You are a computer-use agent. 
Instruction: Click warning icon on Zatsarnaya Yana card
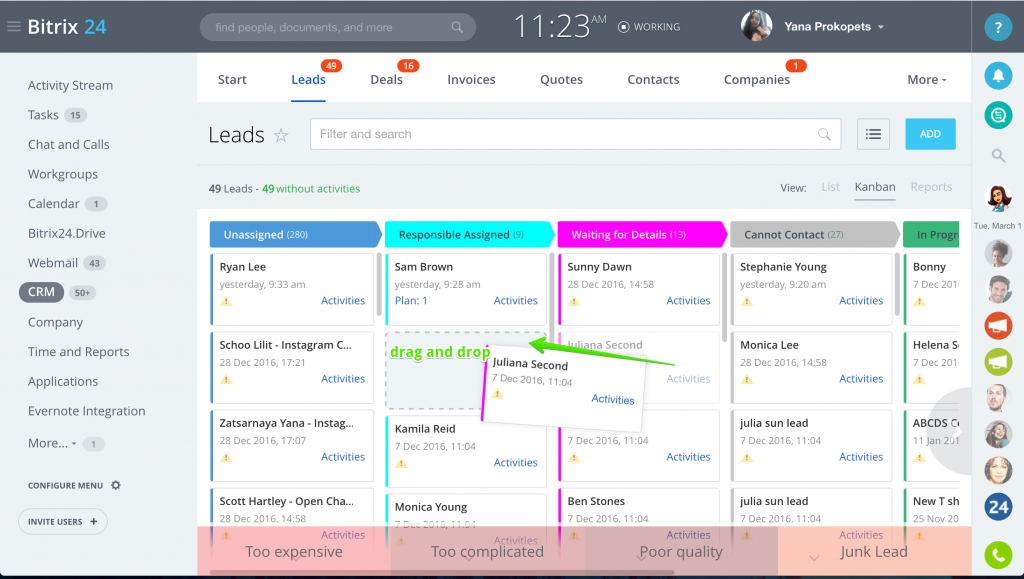tap(226, 458)
